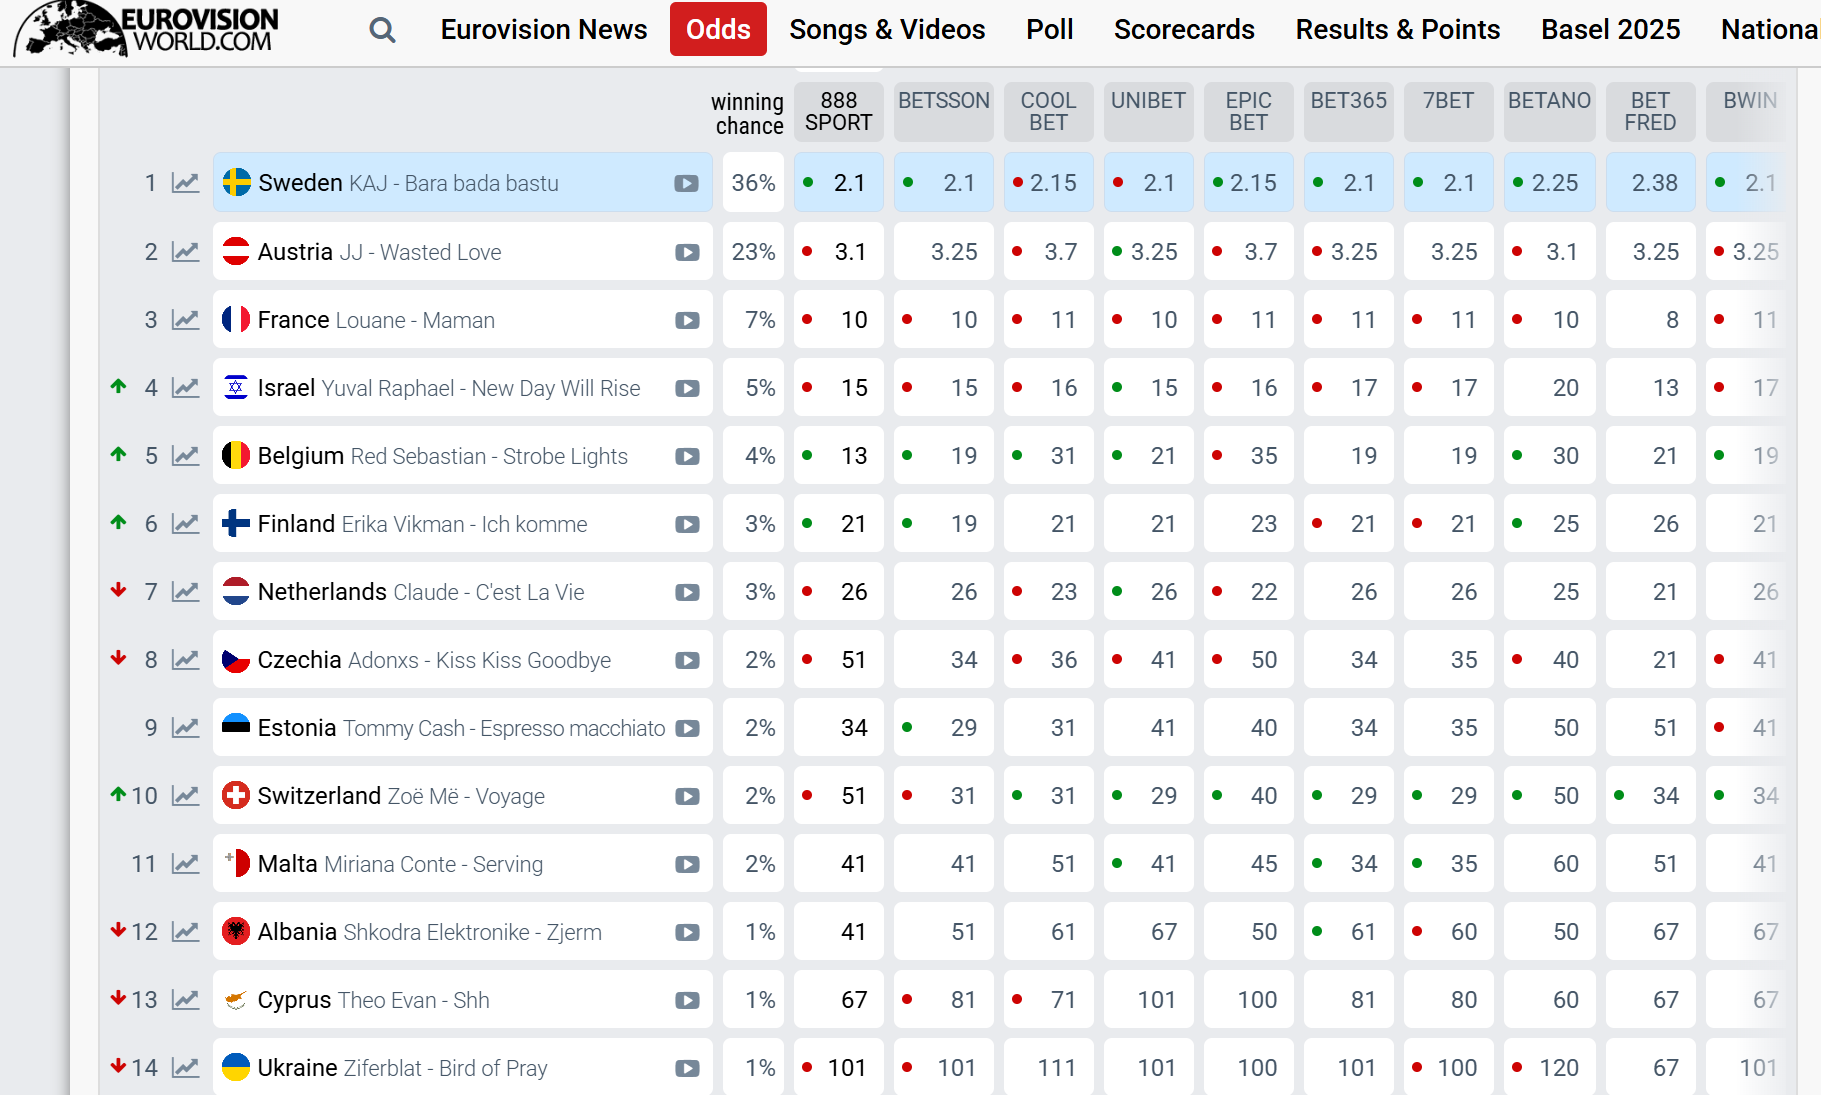Play Israel's New Day Will Rise video

pyautogui.click(x=687, y=388)
